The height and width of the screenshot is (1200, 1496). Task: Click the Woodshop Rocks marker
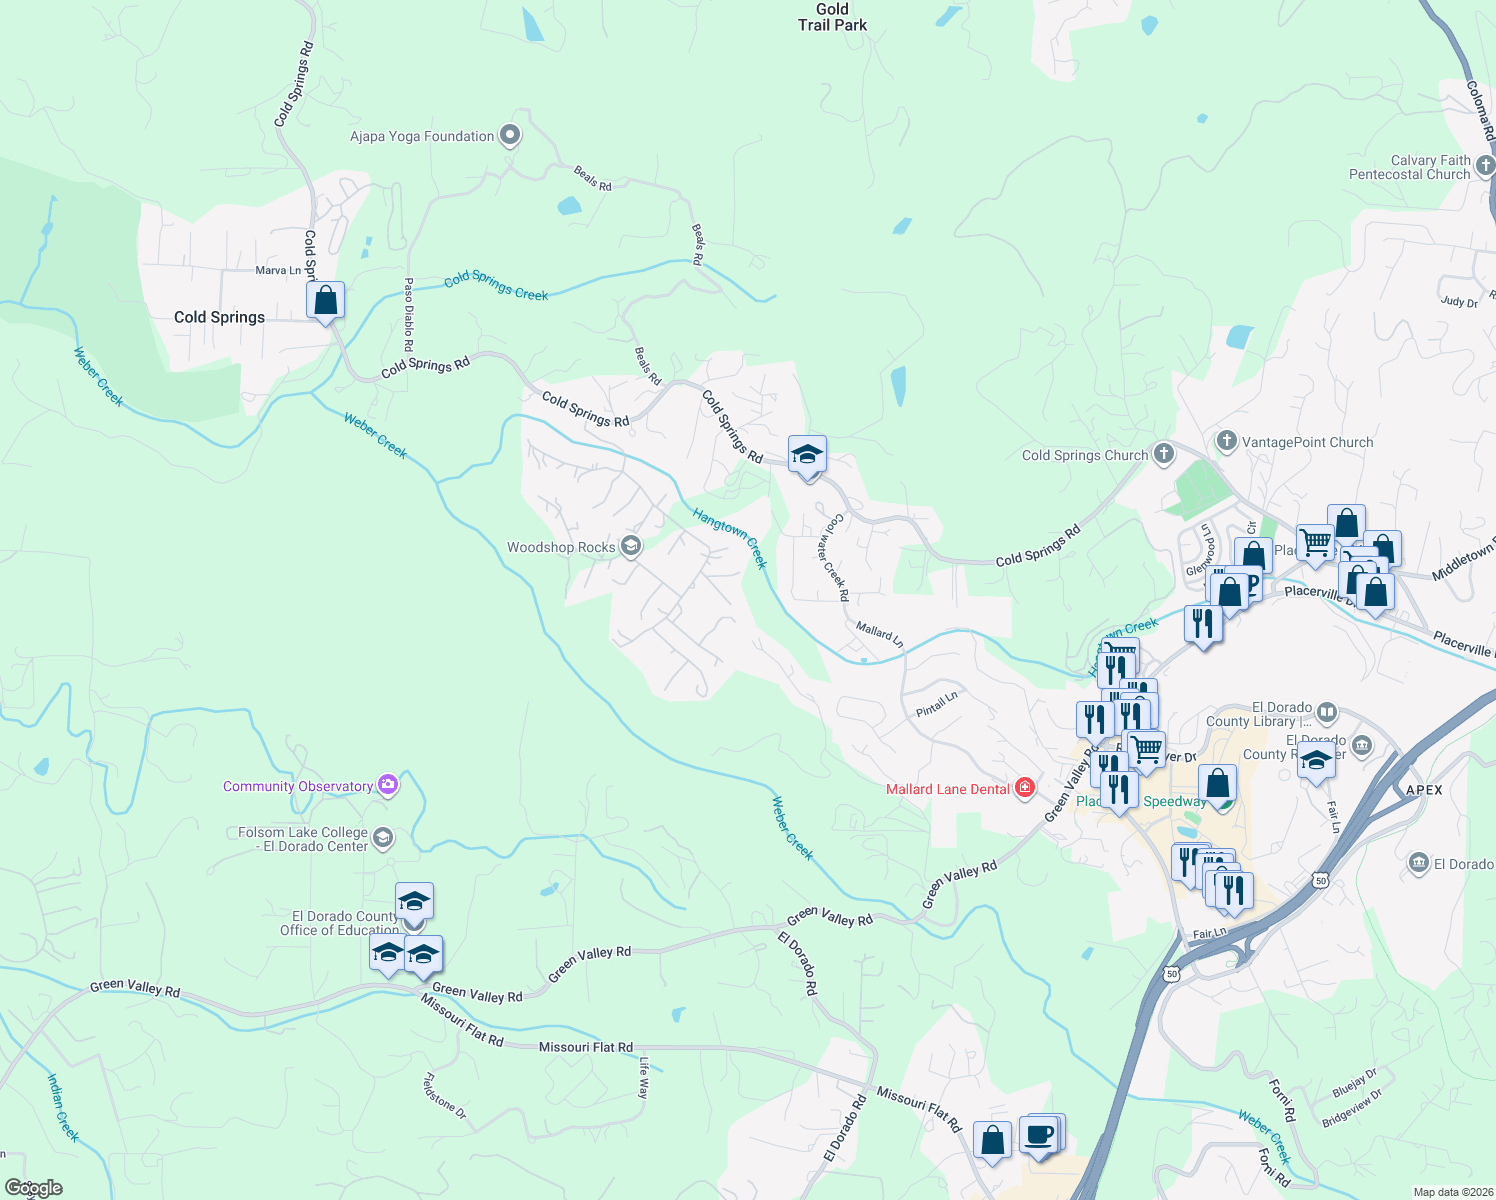point(629,545)
